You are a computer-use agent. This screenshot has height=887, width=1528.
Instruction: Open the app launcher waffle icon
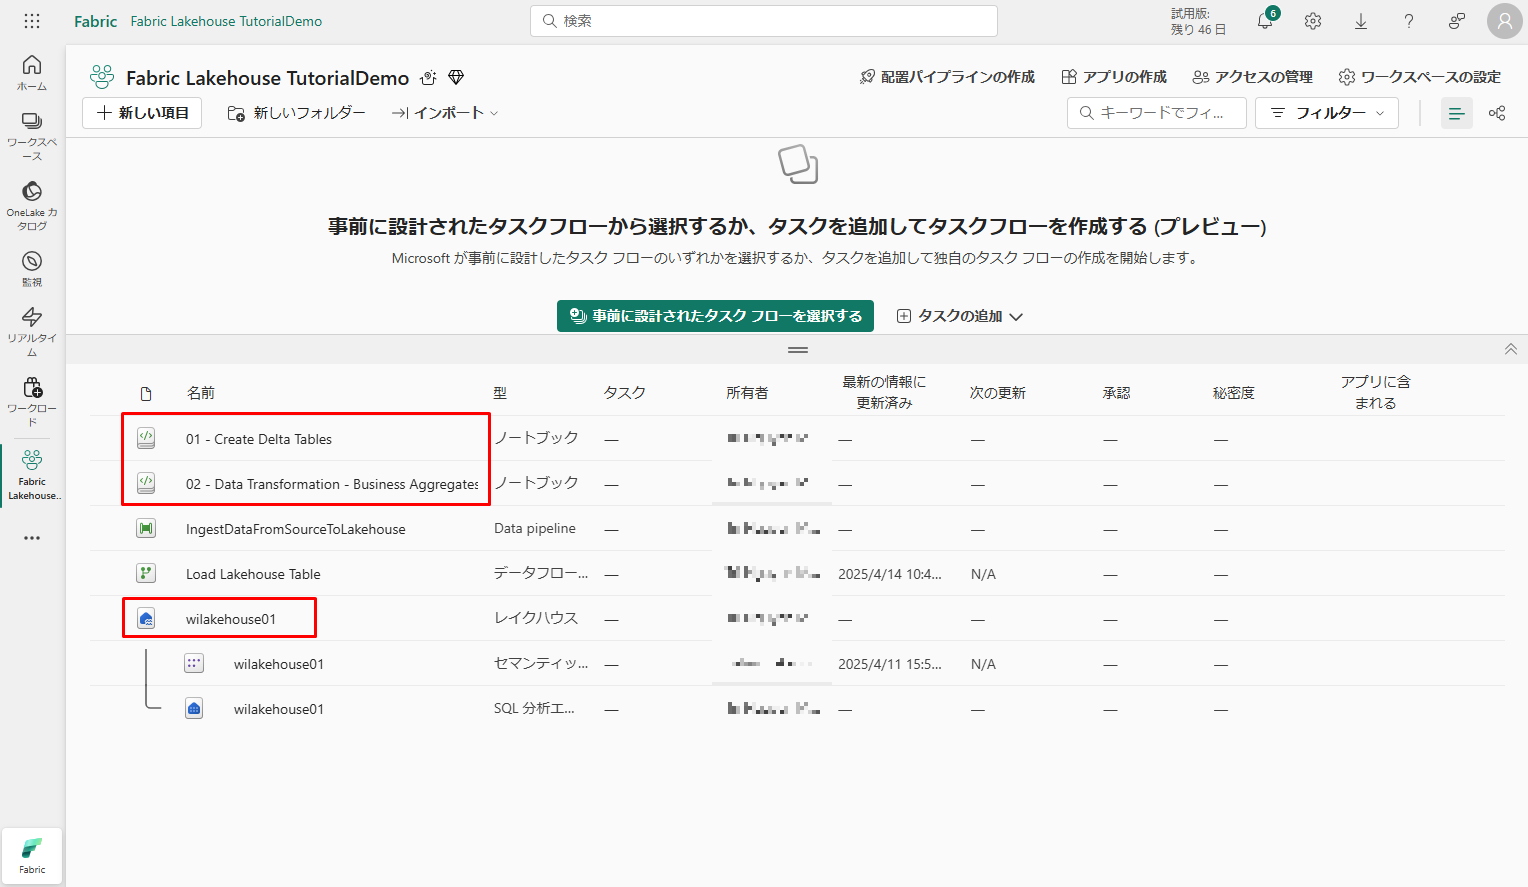32,21
